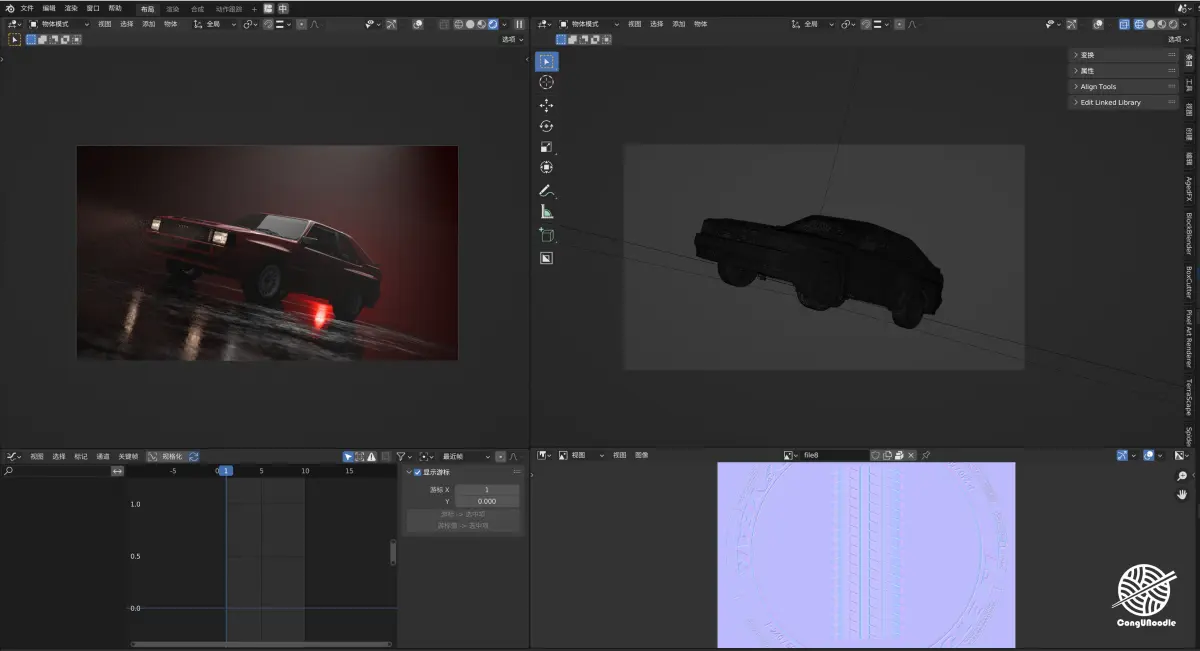The height and width of the screenshot is (651, 1200).
Task: Toggle gizmos in the left viewport
Action: pos(391,24)
